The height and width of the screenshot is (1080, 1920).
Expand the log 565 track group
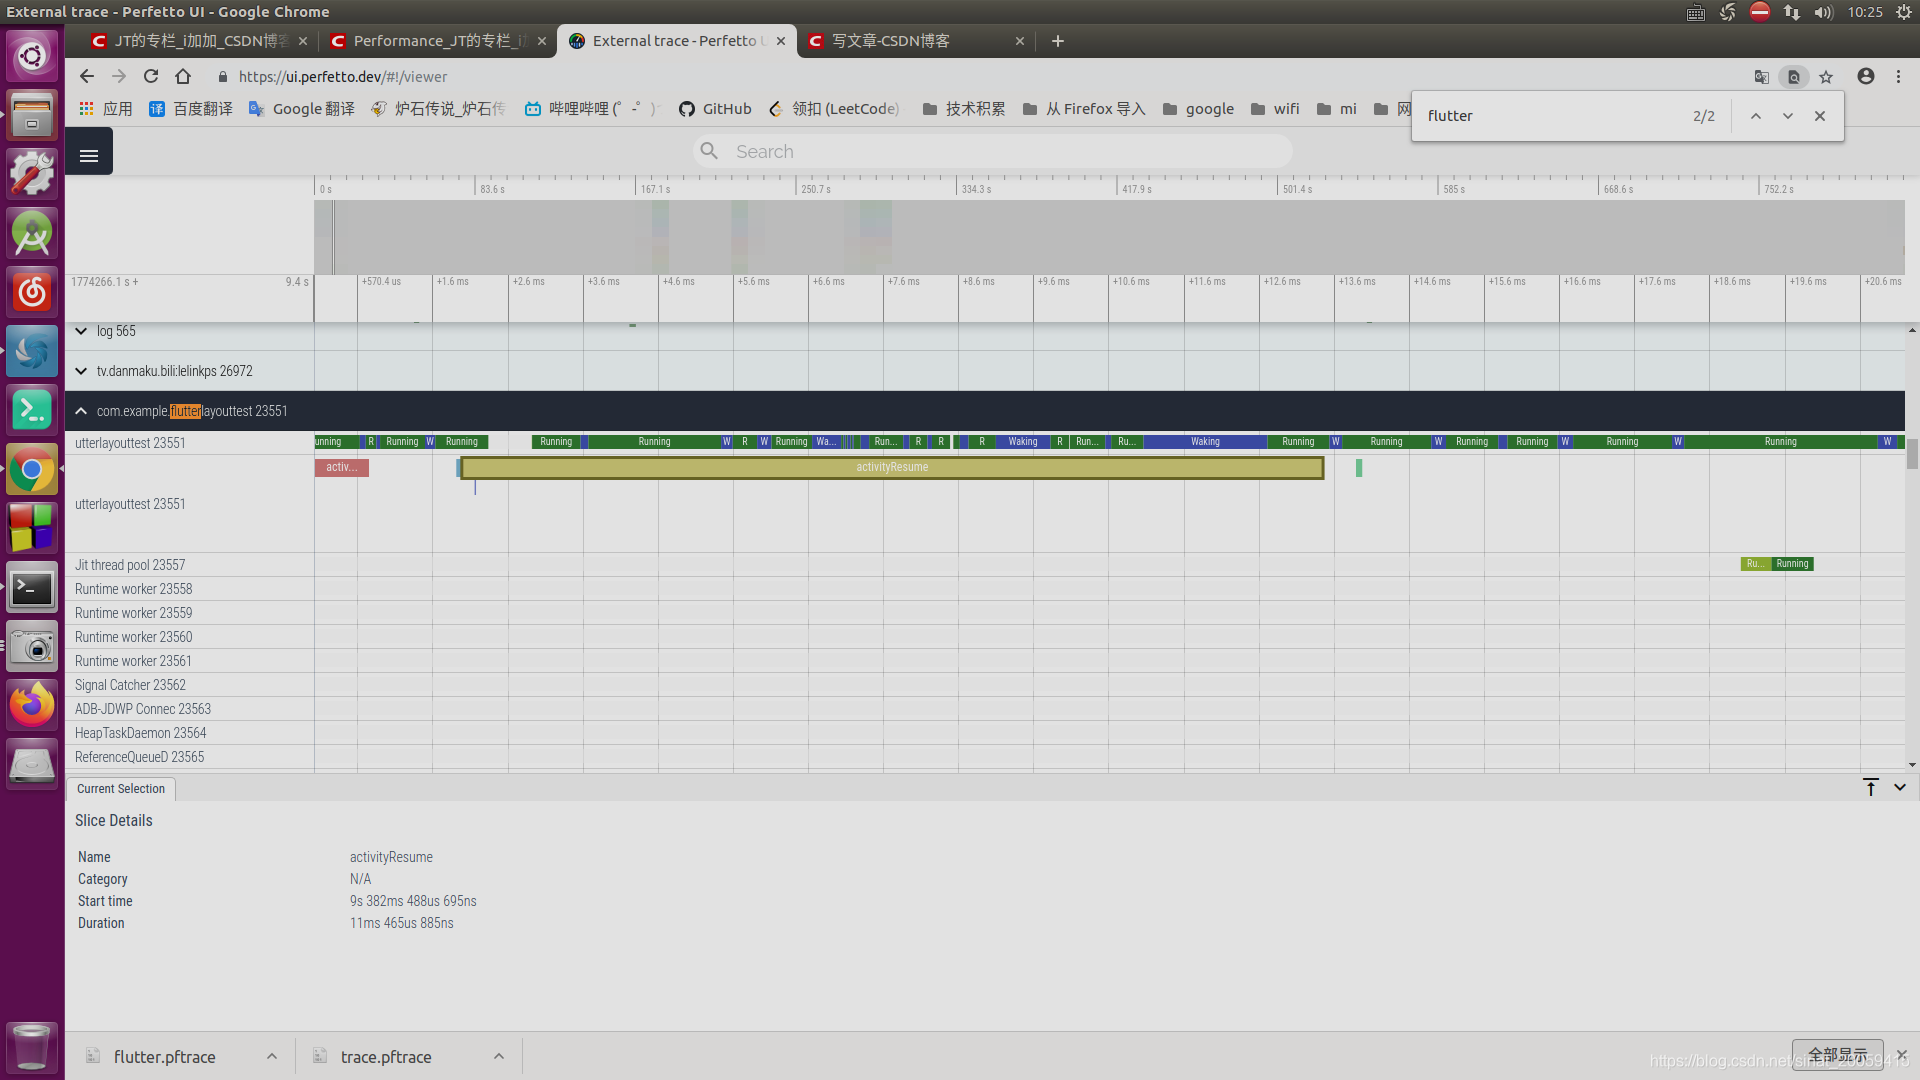81,331
